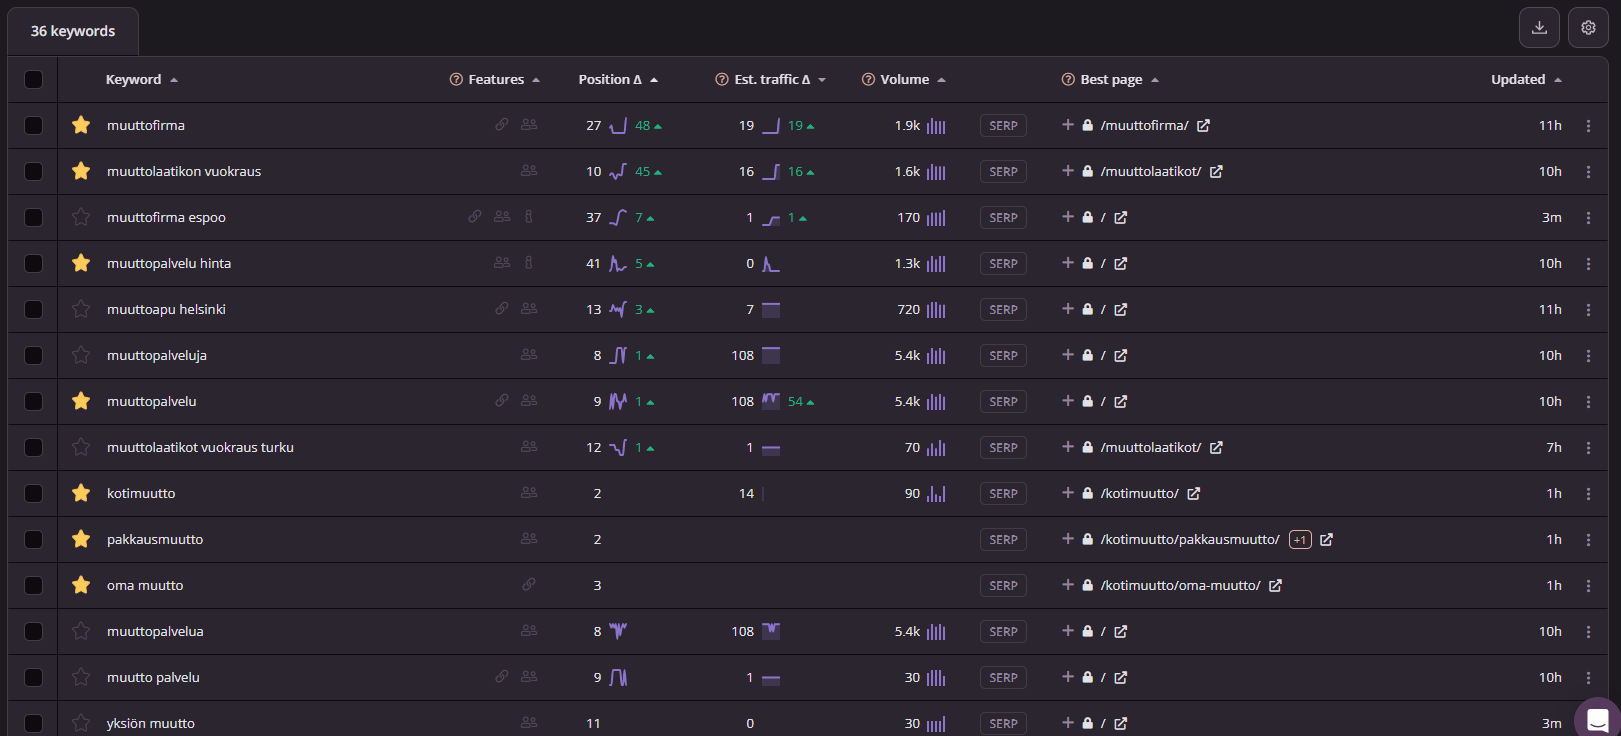Open the /muuttolaatikot/ page in muuttolaatikon vuokraus row
The width and height of the screenshot is (1621, 736).
point(1151,172)
